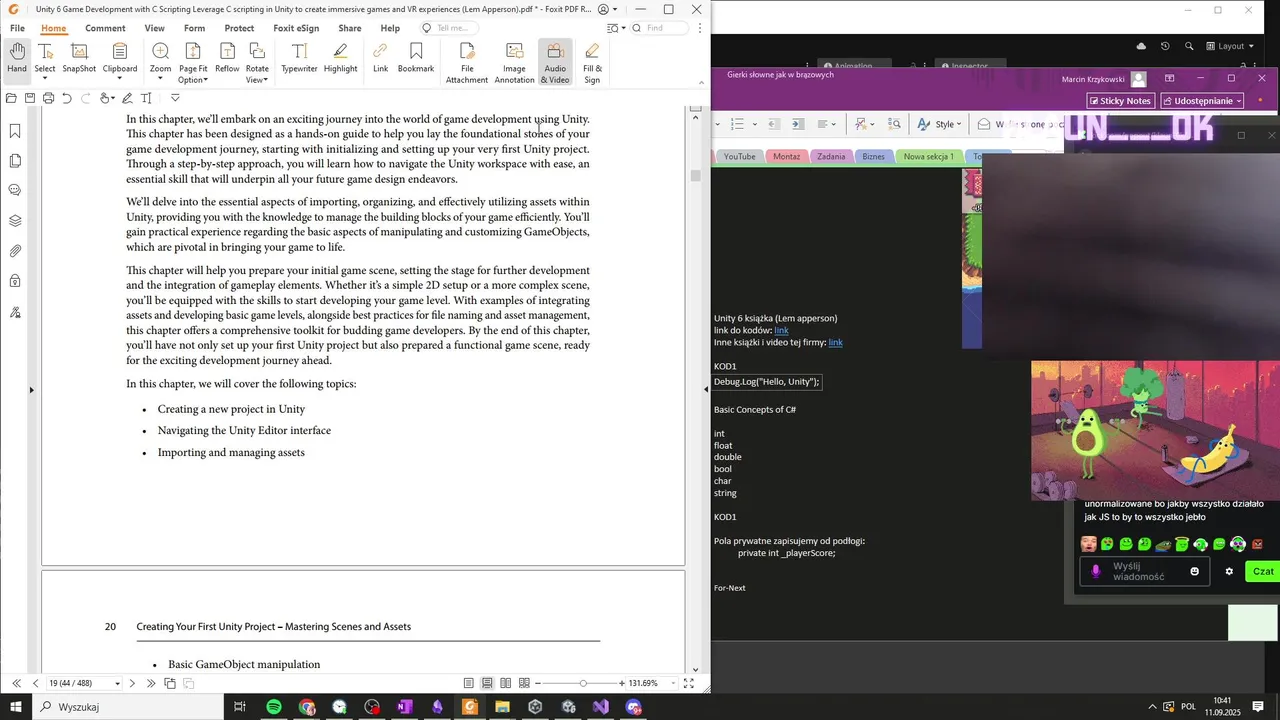The height and width of the screenshot is (720, 1280).
Task: Zoom in with plus button
Action: pos(621,683)
